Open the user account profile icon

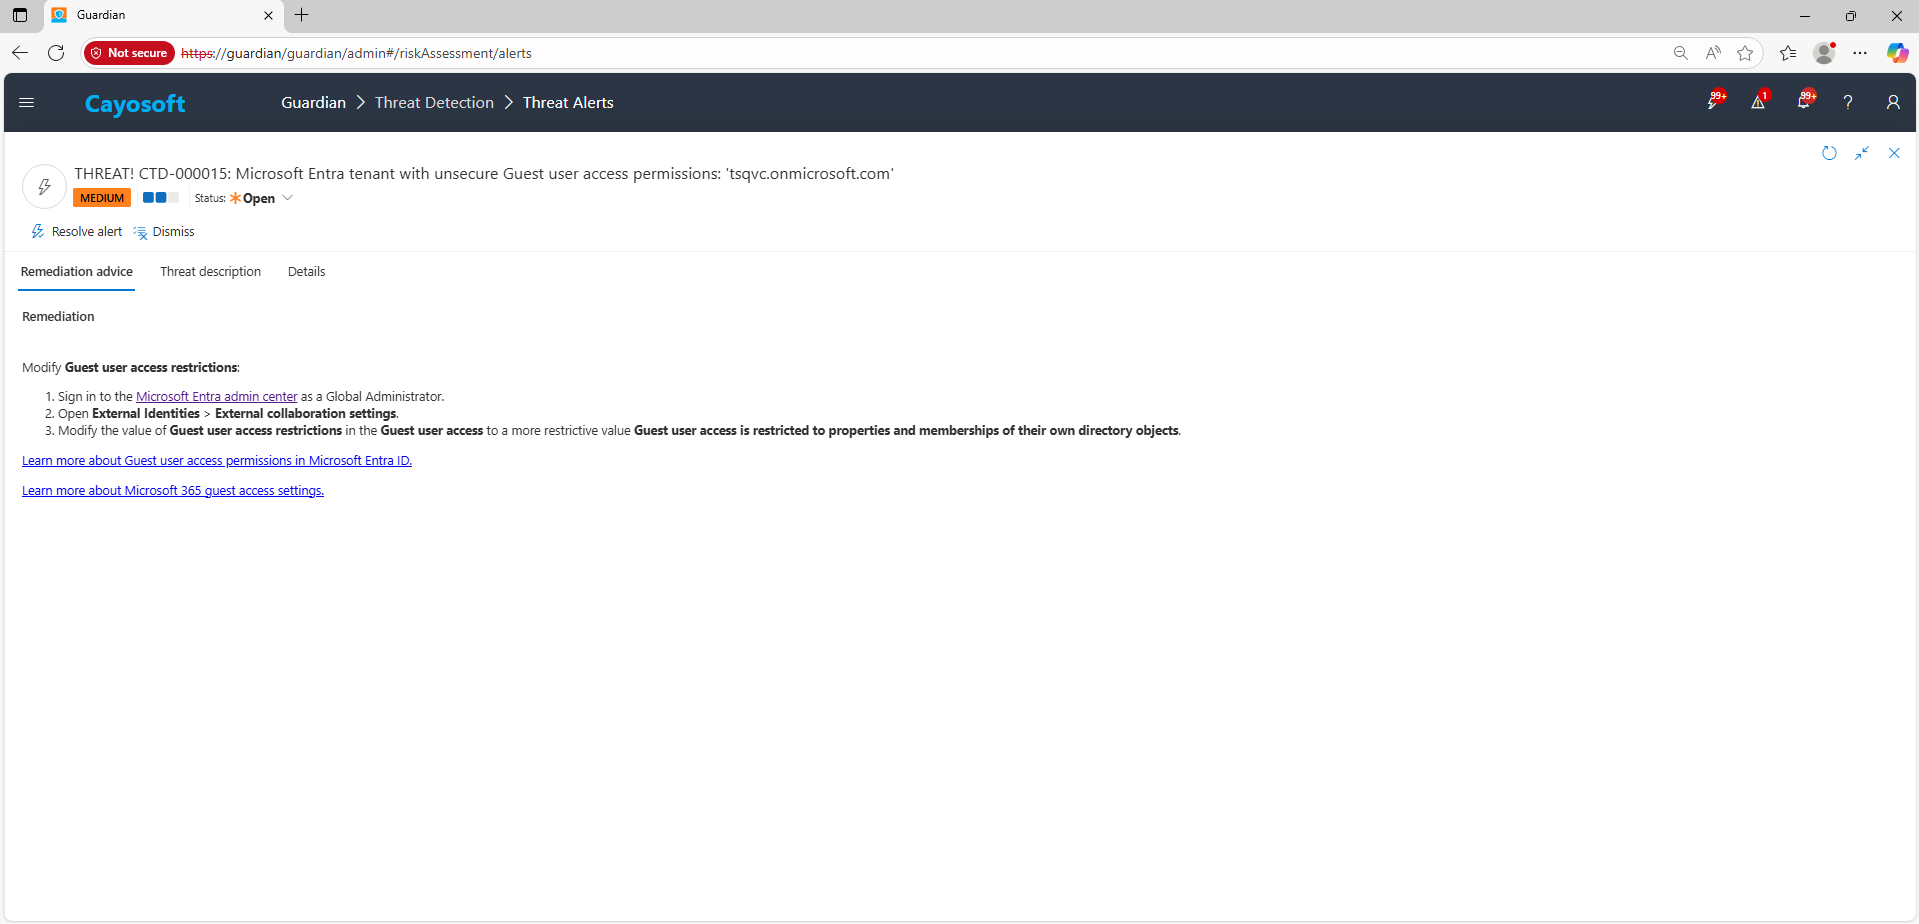point(1893,102)
